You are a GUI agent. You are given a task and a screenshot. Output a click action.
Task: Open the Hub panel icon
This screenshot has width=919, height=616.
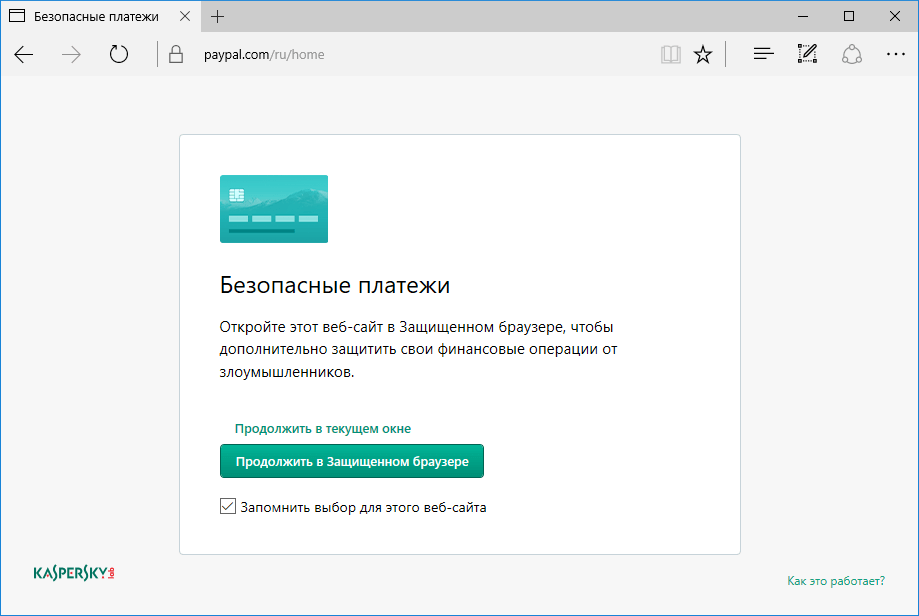point(762,54)
